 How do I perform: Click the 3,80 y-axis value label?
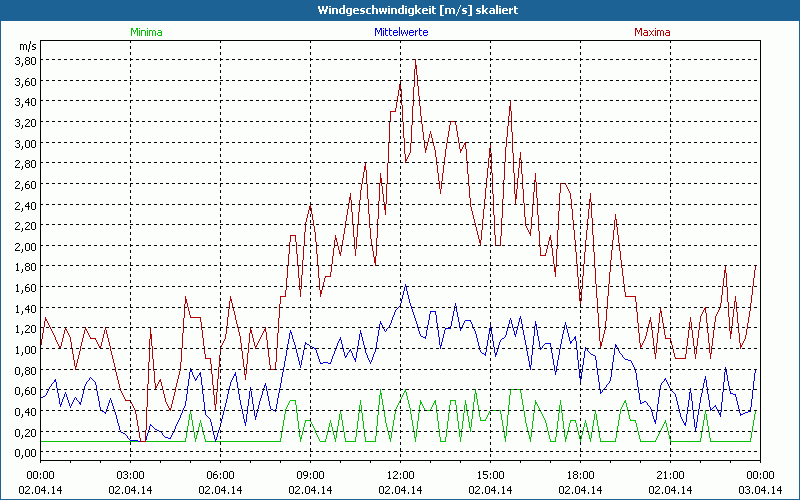click(x=25, y=60)
